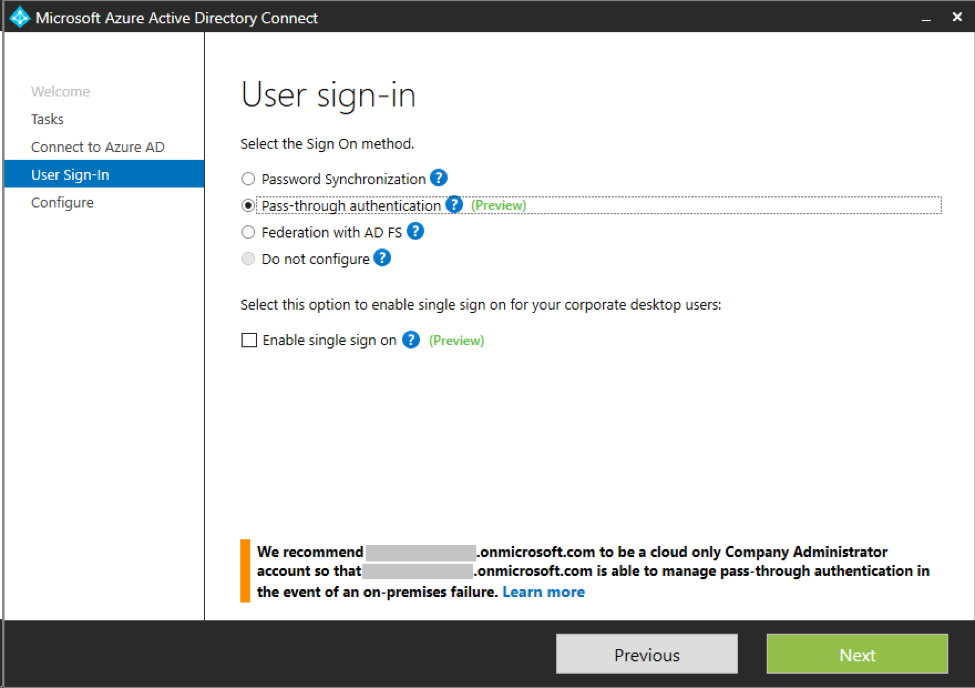975x688 pixels.
Task: Select User Sign-In in the sidebar
Action: pyautogui.click(x=72, y=174)
